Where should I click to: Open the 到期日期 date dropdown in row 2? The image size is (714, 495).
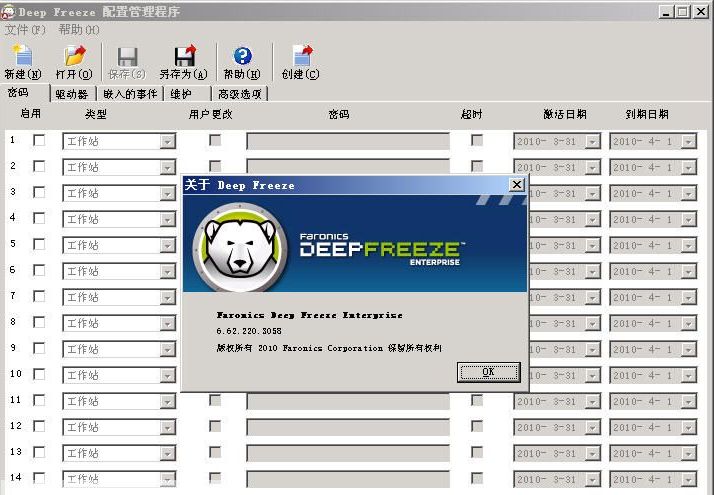[x=688, y=168]
